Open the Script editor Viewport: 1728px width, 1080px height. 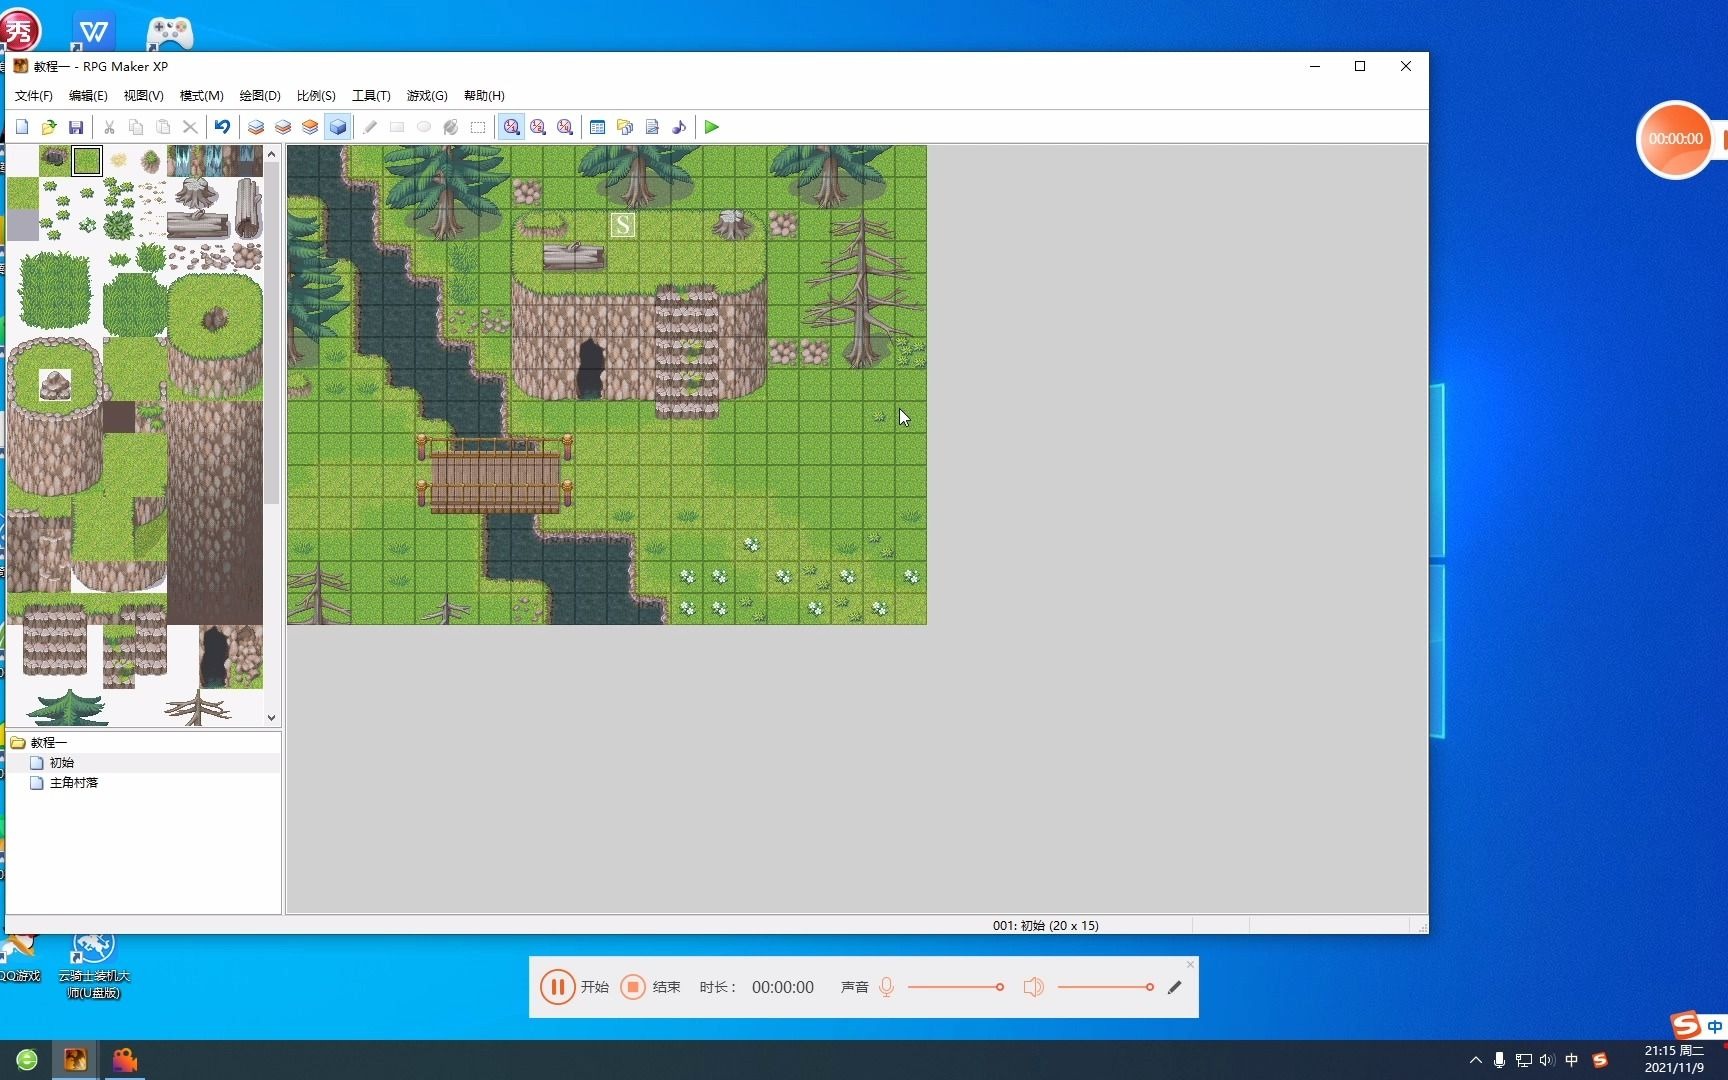652,127
